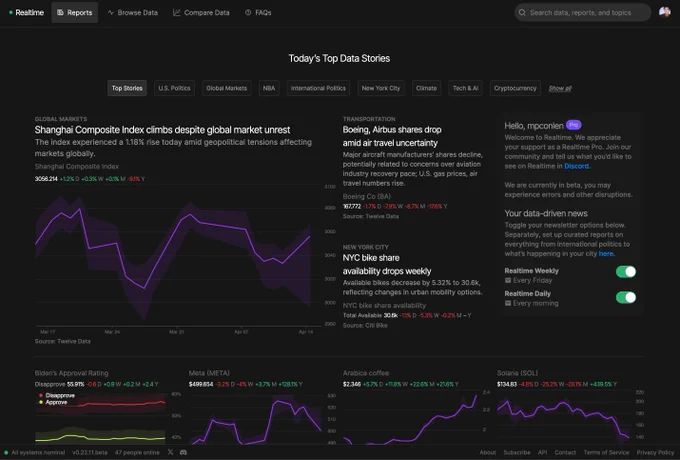
Task: Open the Discord community link
Action: pyautogui.click(x=576, y=166)
